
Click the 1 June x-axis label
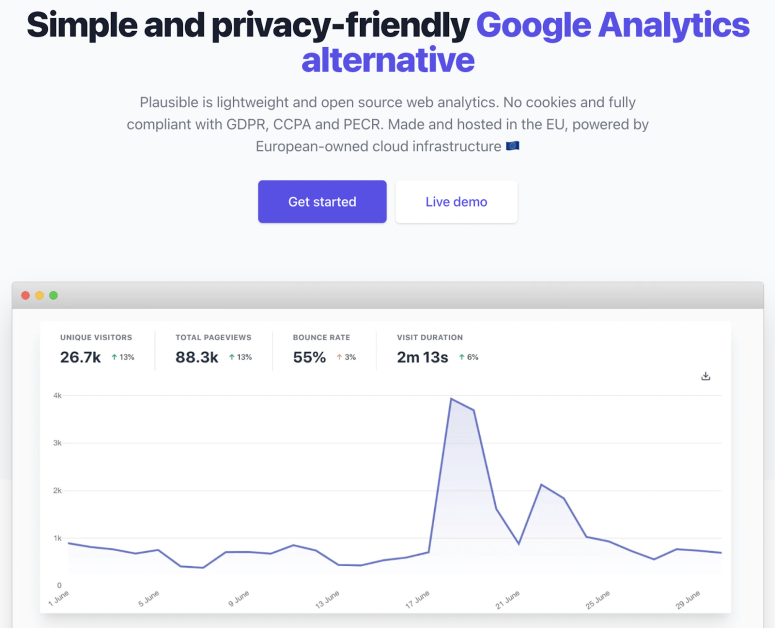(x=60, y=598)
